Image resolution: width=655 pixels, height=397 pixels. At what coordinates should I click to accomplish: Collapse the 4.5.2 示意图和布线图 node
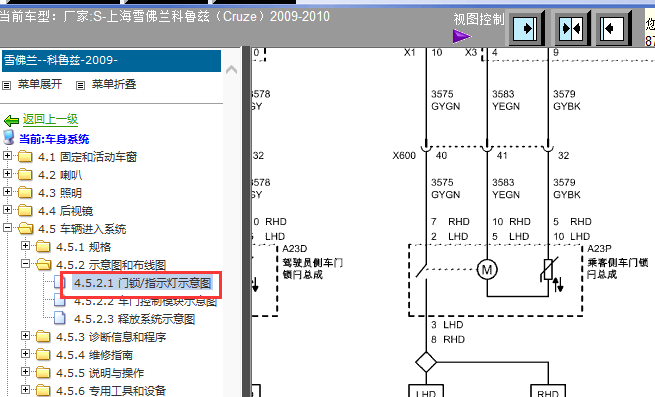tap(25, 263)
